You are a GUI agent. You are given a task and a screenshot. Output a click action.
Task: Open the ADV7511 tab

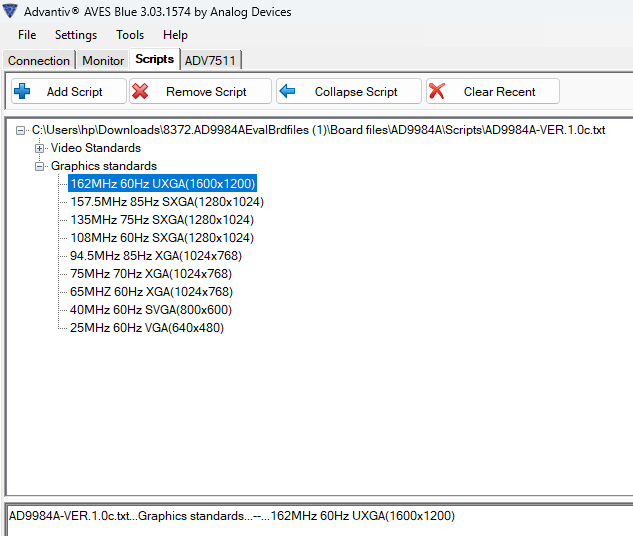[x=210, y=61]
